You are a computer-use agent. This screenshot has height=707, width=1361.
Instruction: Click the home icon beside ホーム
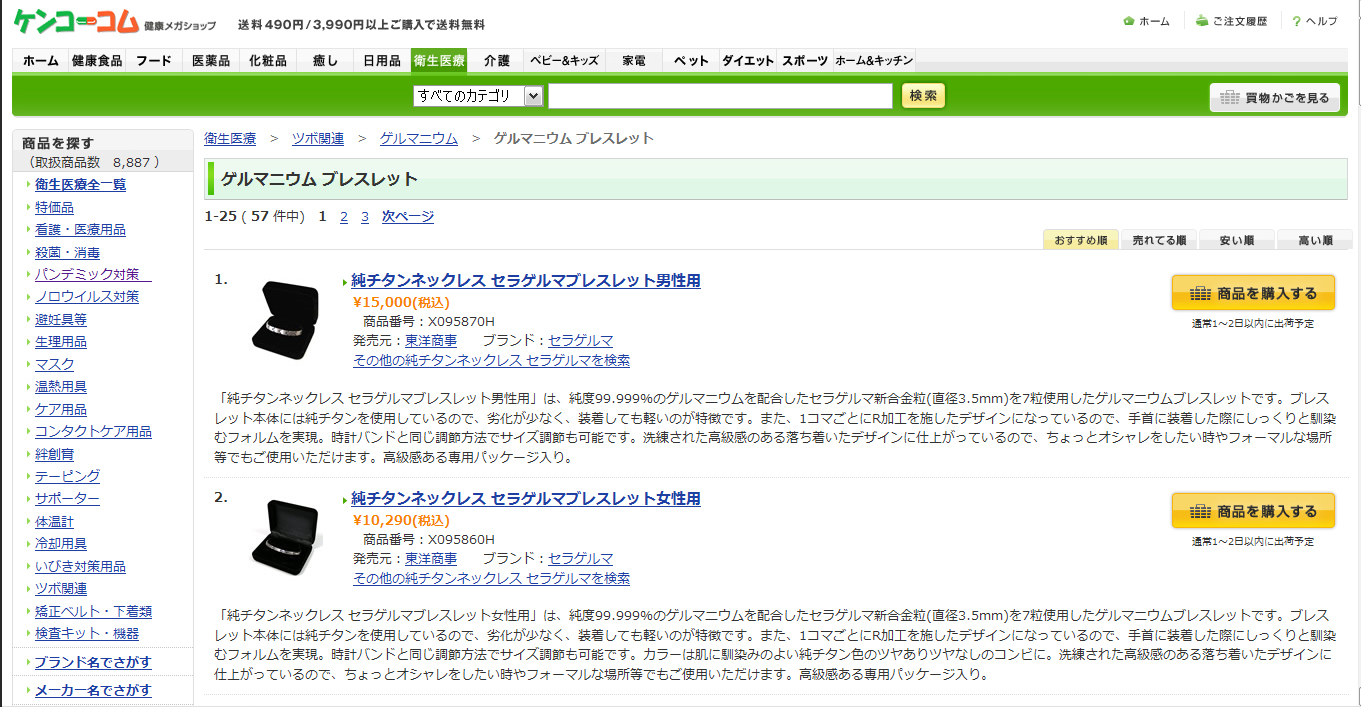pyautogui.click(x=1129, y=21)
